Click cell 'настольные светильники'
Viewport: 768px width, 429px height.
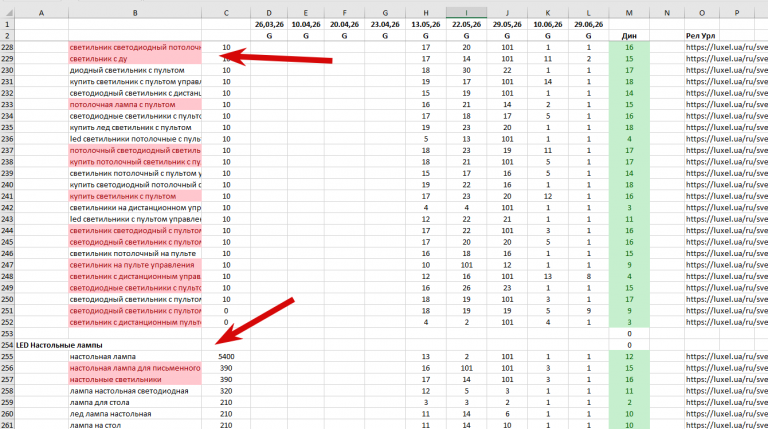pos(135,380)
